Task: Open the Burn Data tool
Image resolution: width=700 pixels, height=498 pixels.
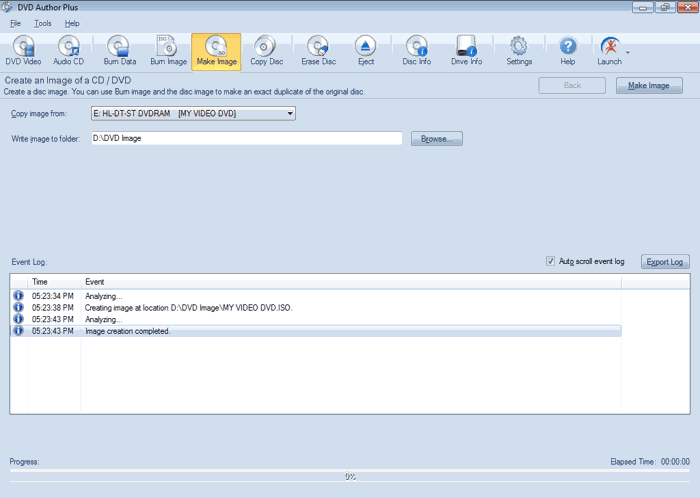Action: point(119,50)
